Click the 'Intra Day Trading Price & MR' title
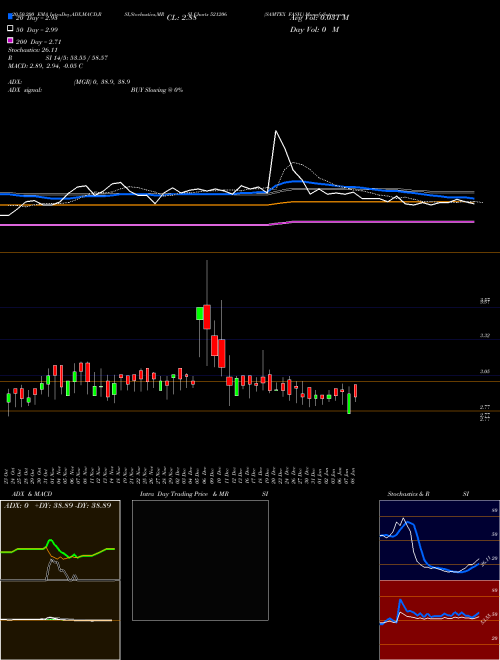Image resolution: width=500 pixels, height=660 pixels. pyautogui.click(x=184, y=494)
